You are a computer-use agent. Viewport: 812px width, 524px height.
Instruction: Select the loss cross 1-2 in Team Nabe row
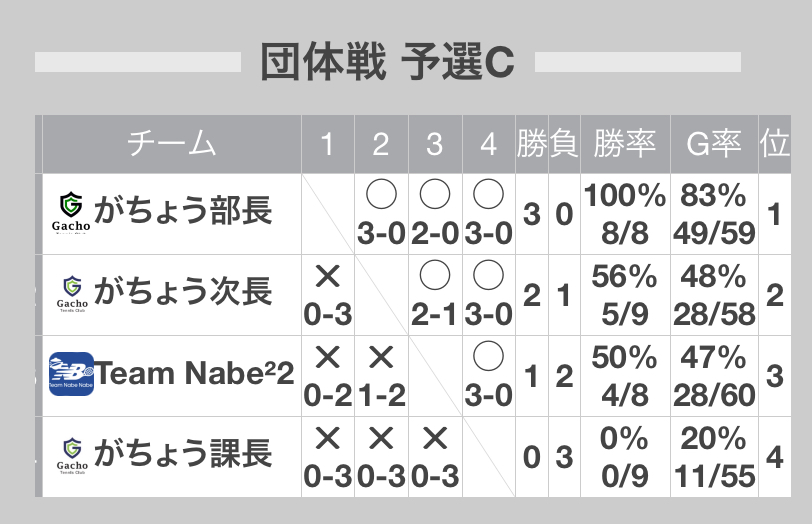(381, 376)
